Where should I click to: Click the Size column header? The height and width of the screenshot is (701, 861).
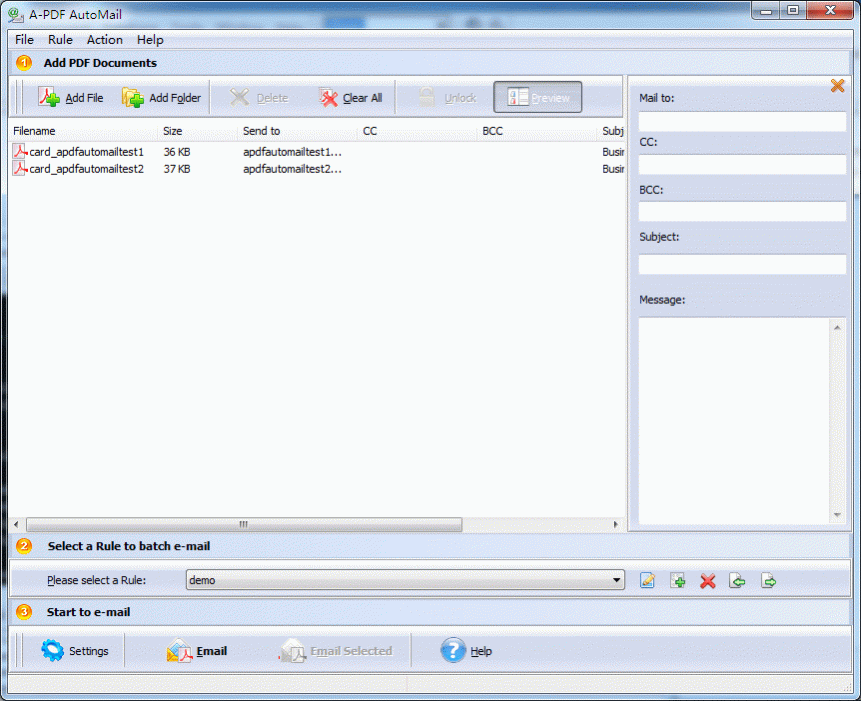click(199, 131)
